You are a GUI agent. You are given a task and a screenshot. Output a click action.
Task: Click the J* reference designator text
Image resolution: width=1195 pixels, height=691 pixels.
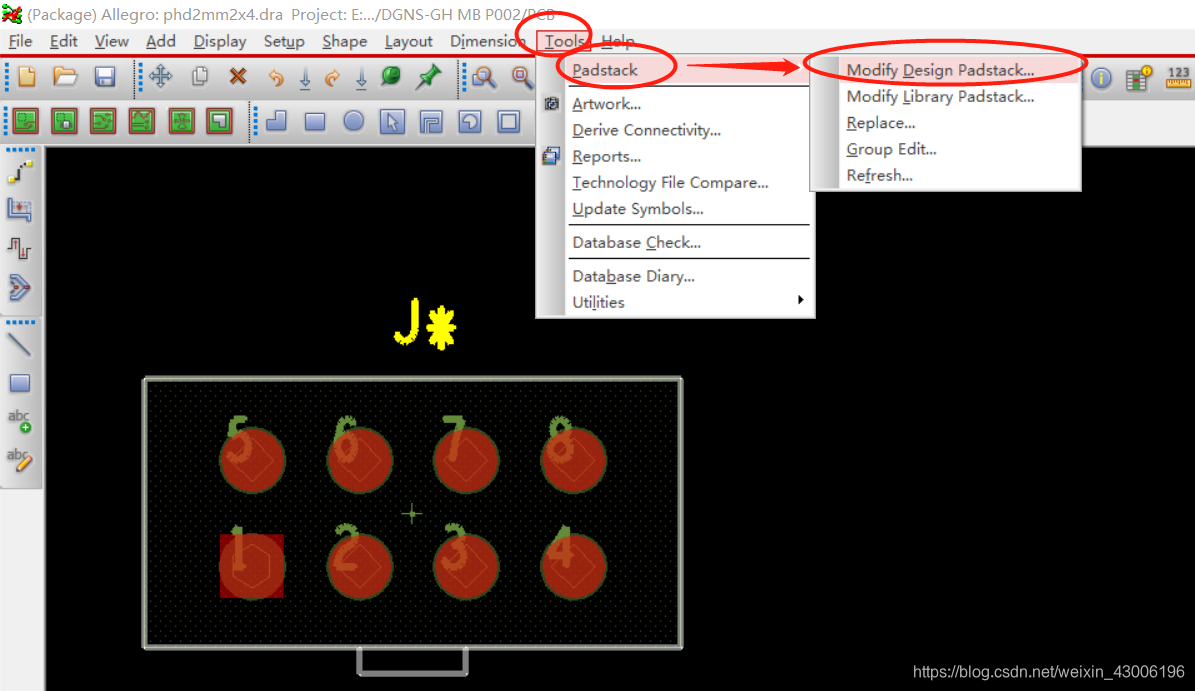click(x=425, y=324)
